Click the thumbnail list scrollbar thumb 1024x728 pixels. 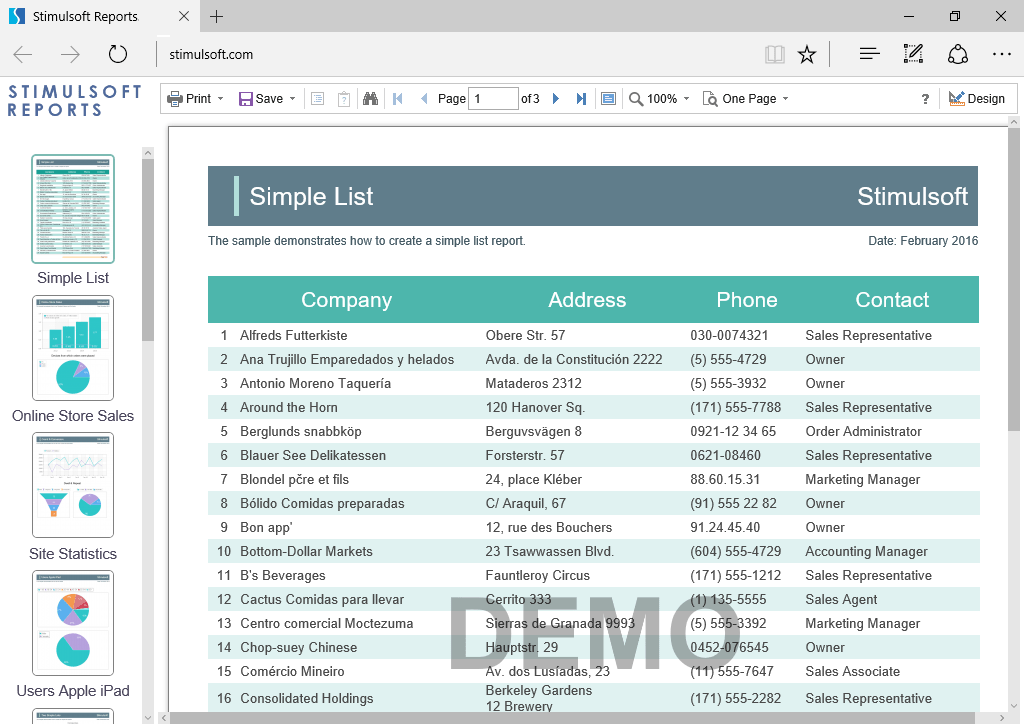[x=148, y=249]
